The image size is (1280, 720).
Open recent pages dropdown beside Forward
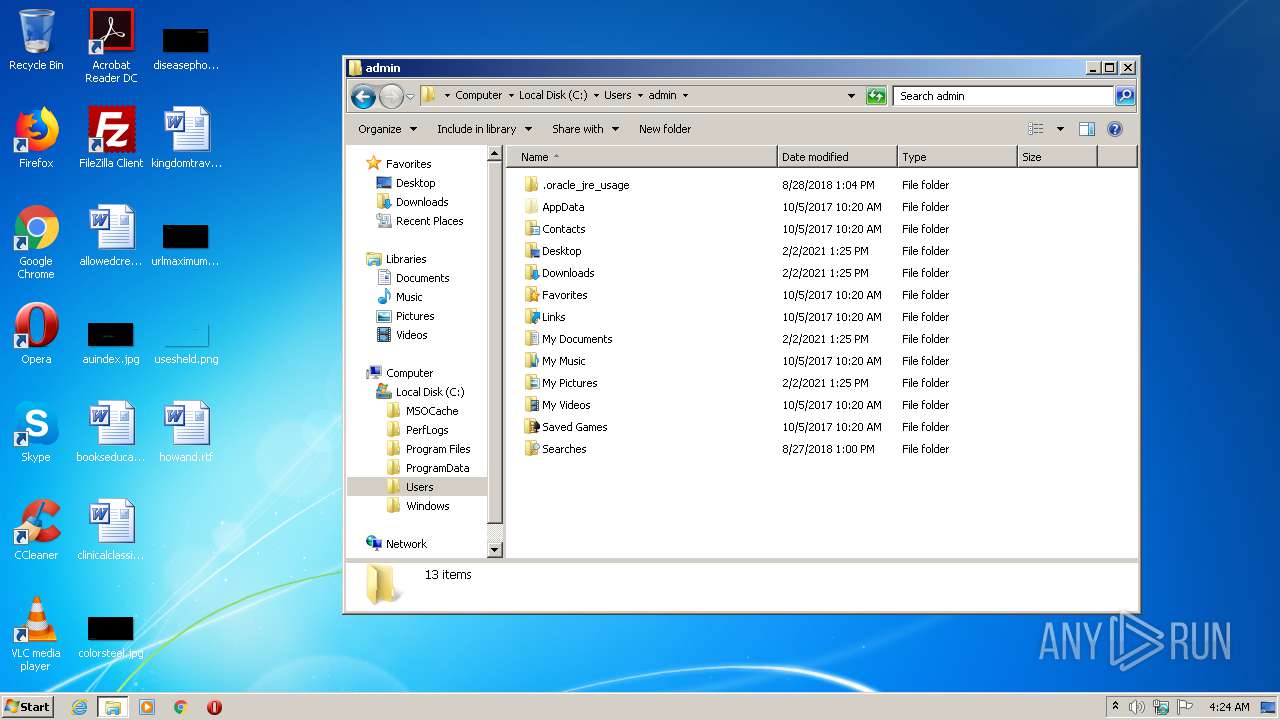[x=410, y=97]
